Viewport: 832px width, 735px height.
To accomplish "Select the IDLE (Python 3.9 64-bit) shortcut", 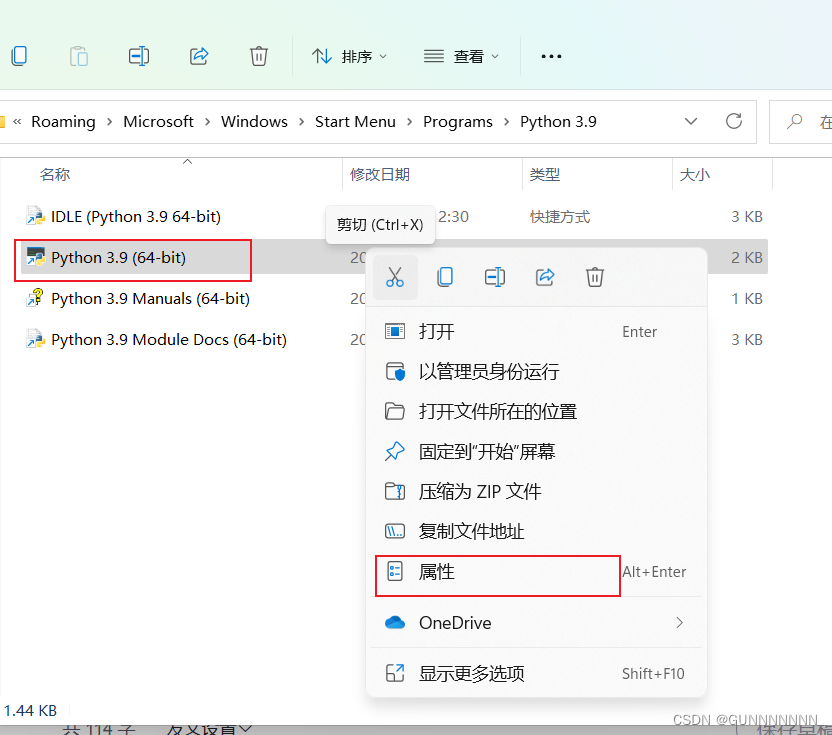I will pyautogui.click(x=136, y=217).
